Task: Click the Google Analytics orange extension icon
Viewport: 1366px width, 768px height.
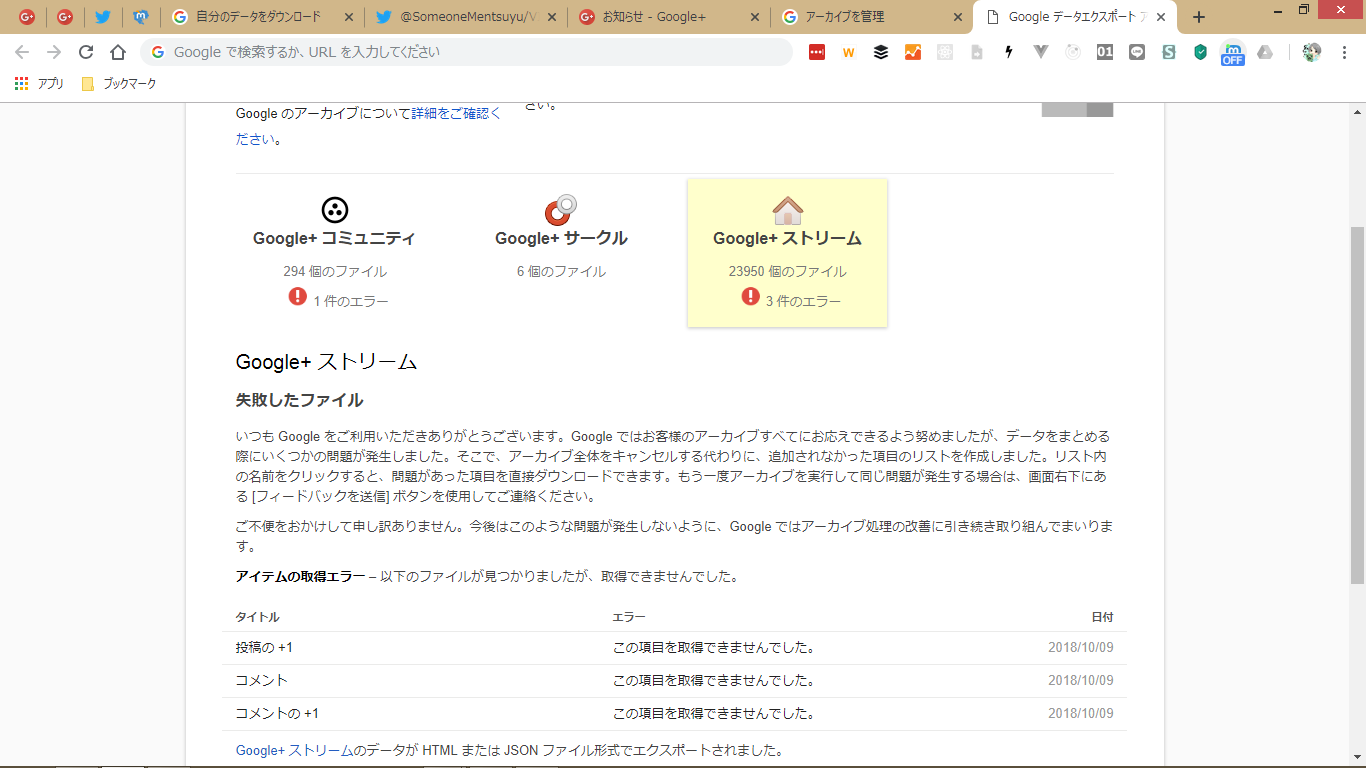Action: click(912, 53)
